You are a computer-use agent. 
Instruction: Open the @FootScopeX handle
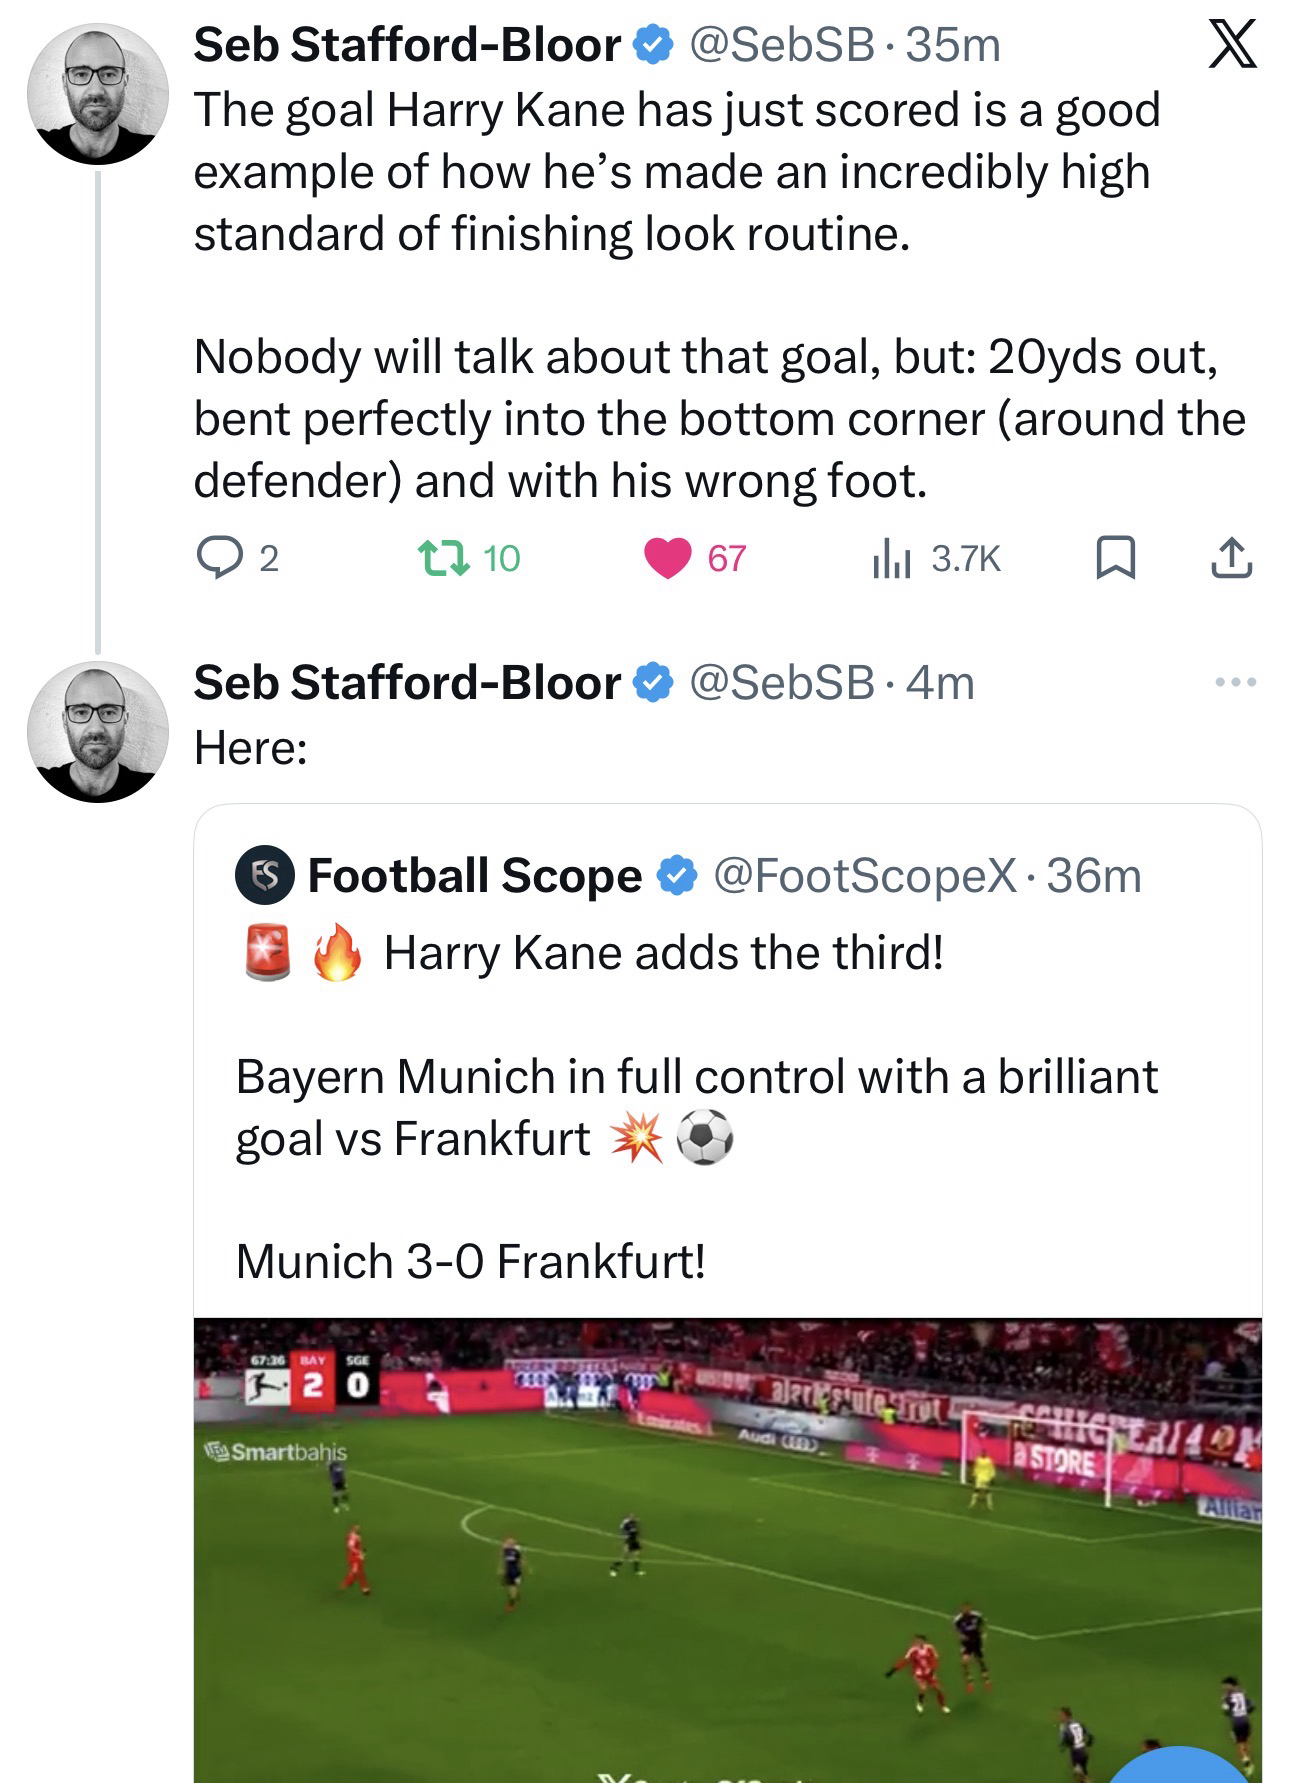(865, 876)
